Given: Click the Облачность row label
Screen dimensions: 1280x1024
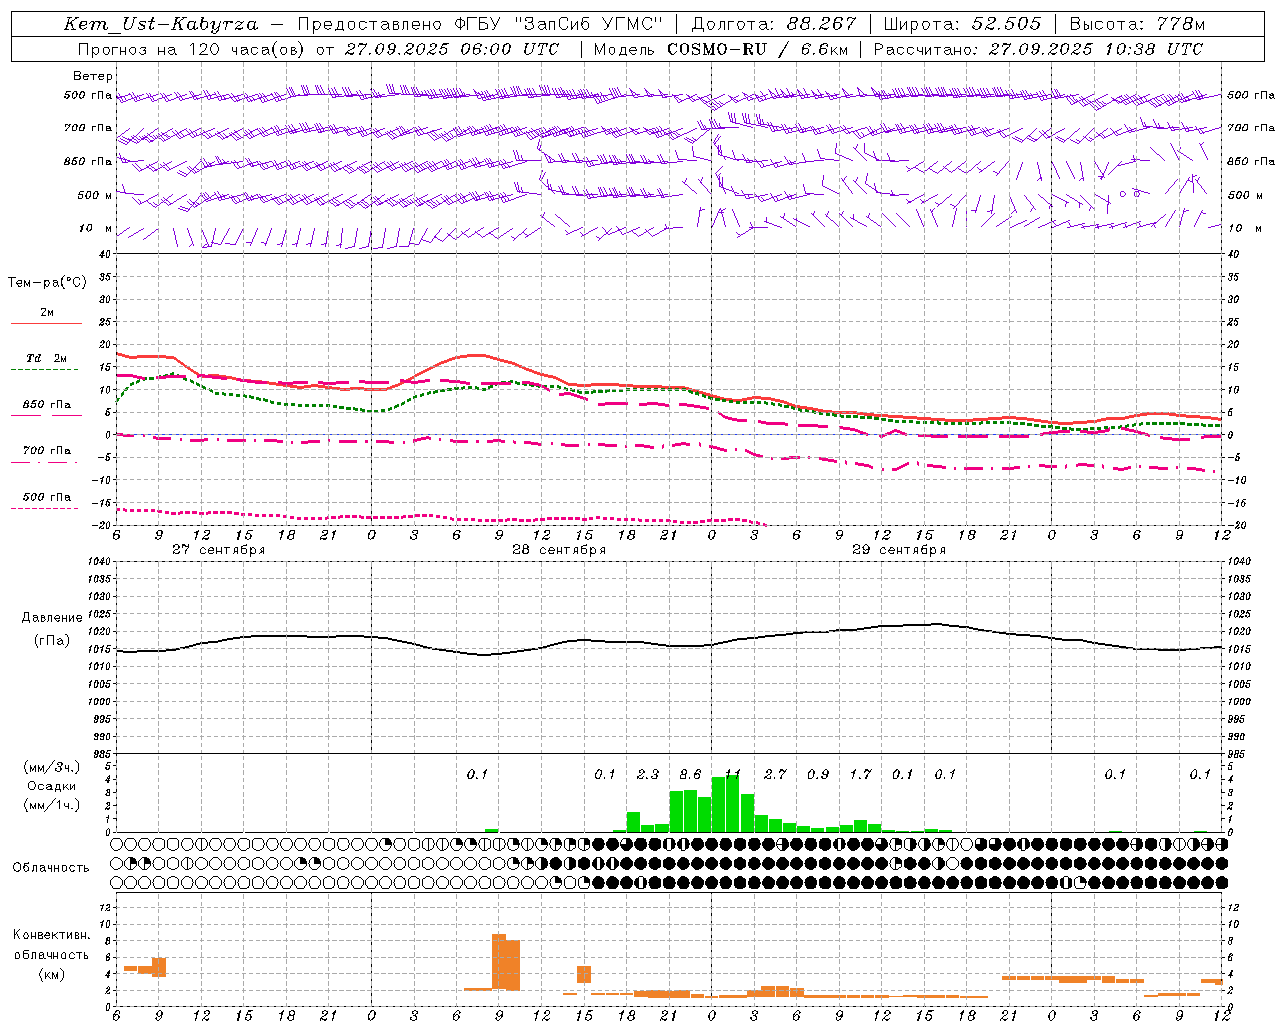Looking at the screenshot, I should click(x=51, y=868).
